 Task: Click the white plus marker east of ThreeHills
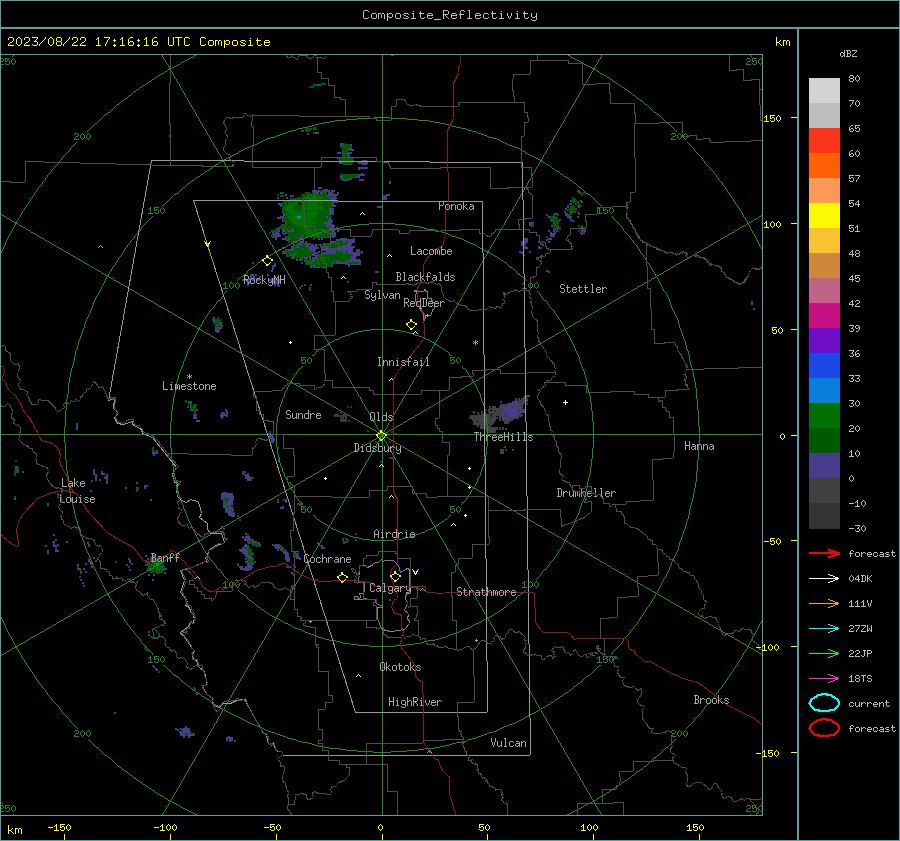click(x=565, y=402)
